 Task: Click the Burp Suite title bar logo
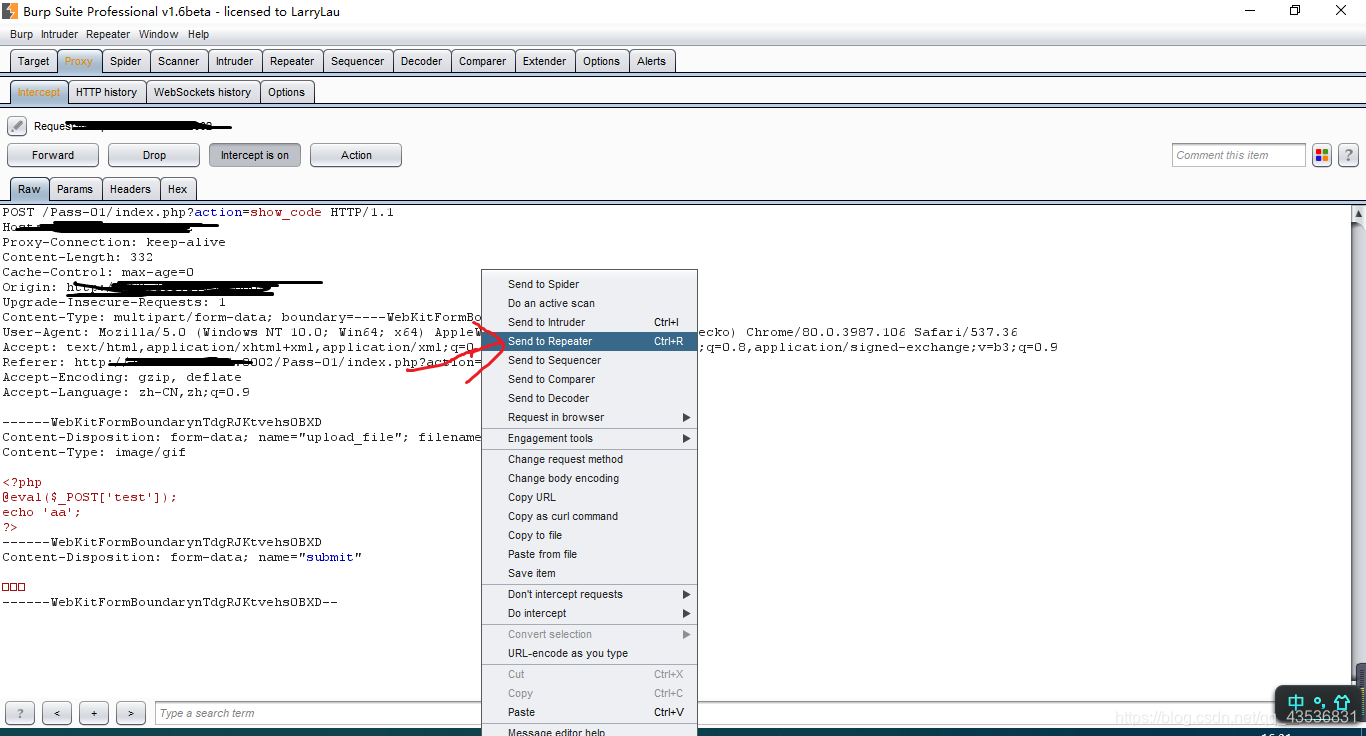click(10, 11)
